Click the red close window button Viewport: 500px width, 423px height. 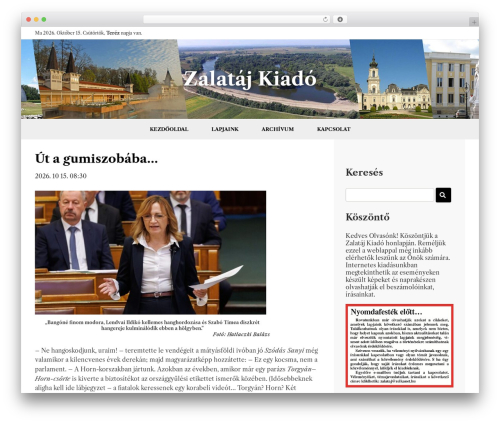pos(29,20)
